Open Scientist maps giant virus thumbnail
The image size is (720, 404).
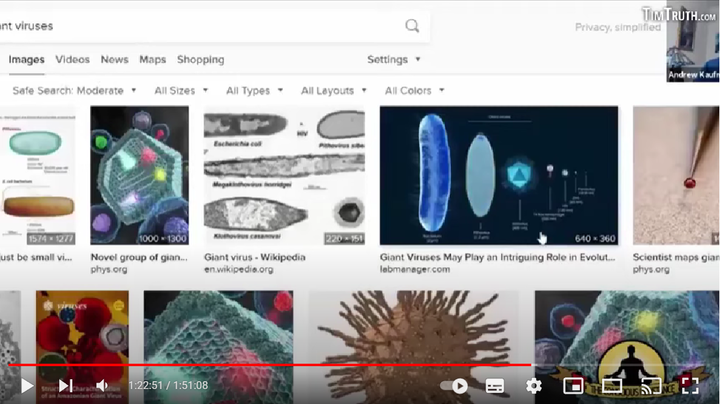(x=676, y=175)
